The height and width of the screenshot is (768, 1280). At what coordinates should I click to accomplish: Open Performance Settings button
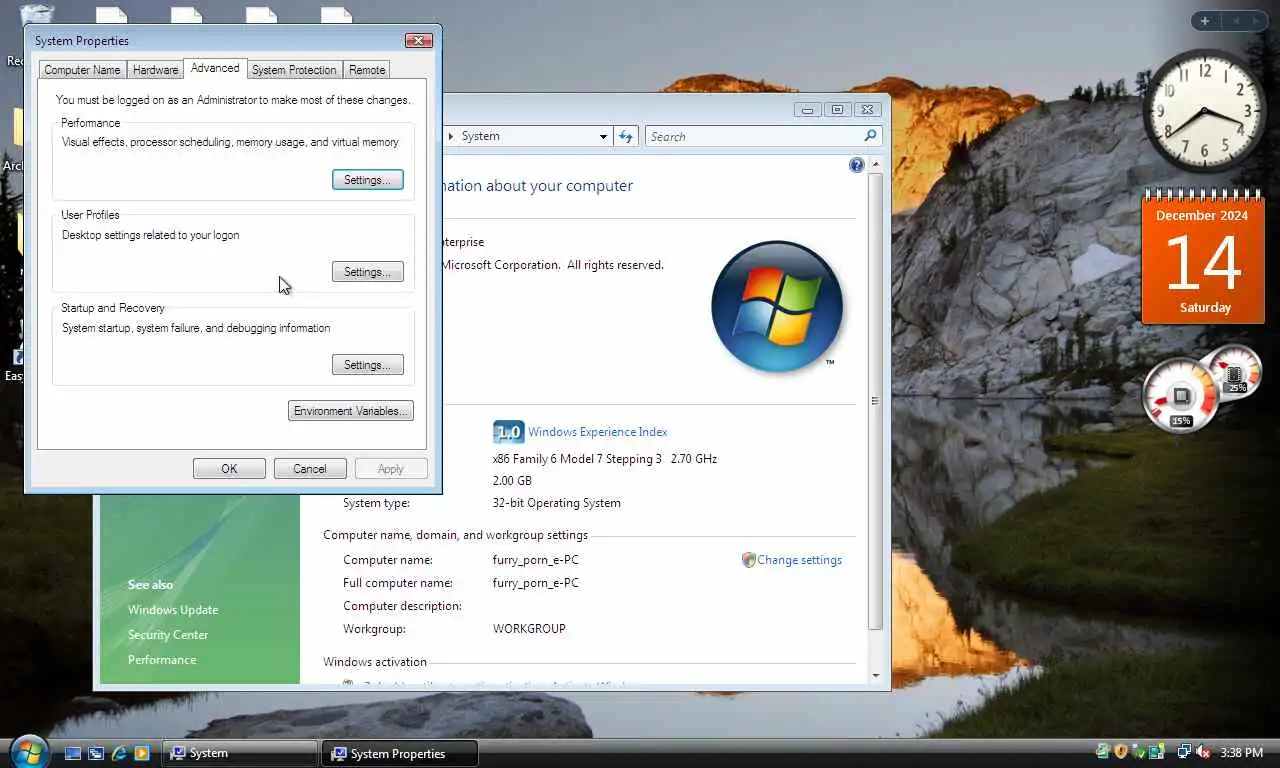(367, 180)
